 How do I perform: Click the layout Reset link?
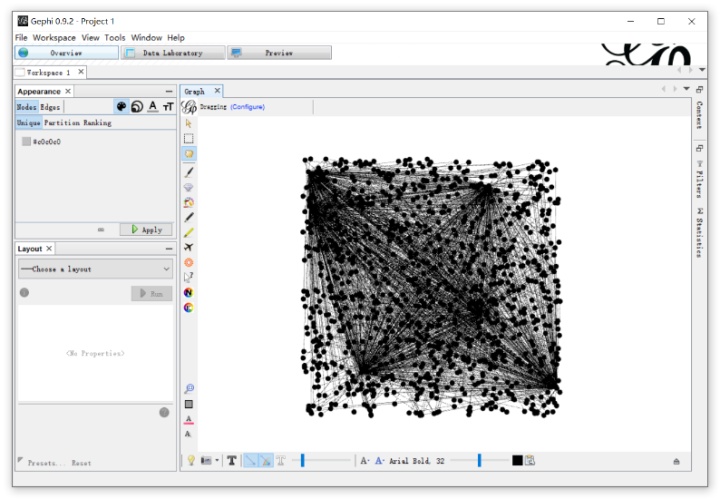click(81, 463)
